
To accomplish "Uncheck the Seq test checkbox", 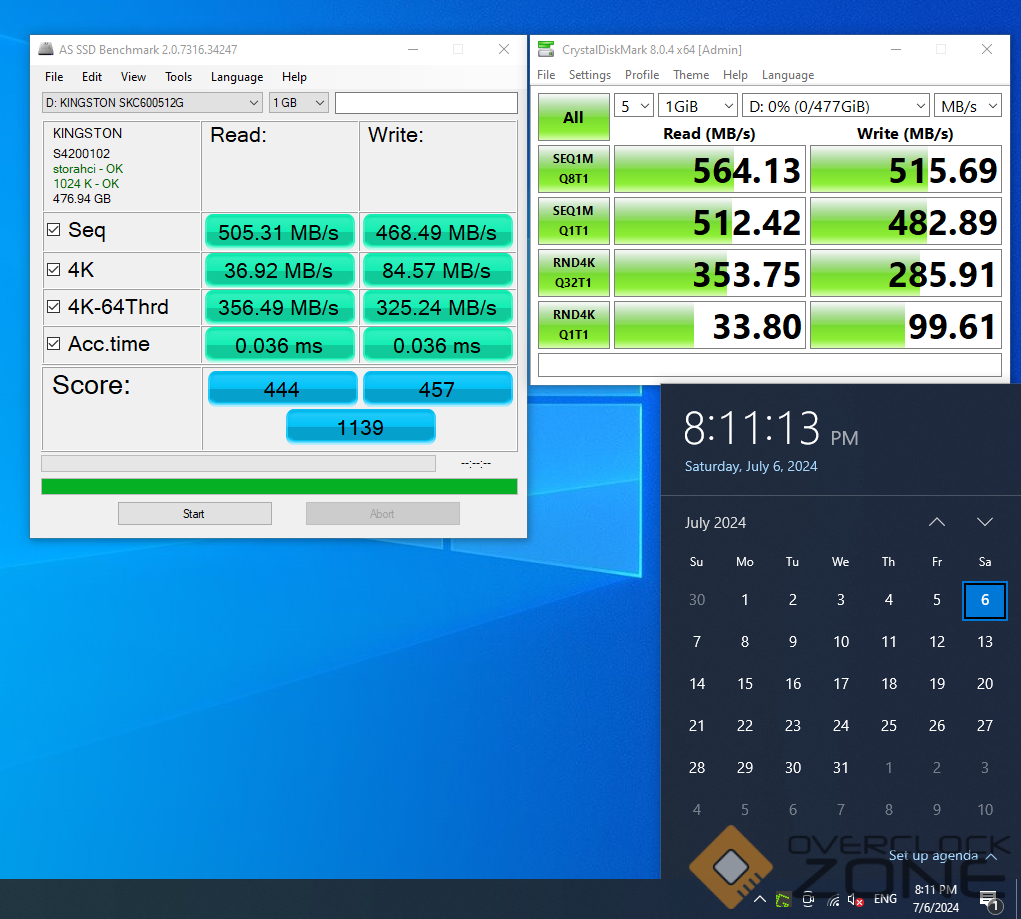I will pos(54,231).
